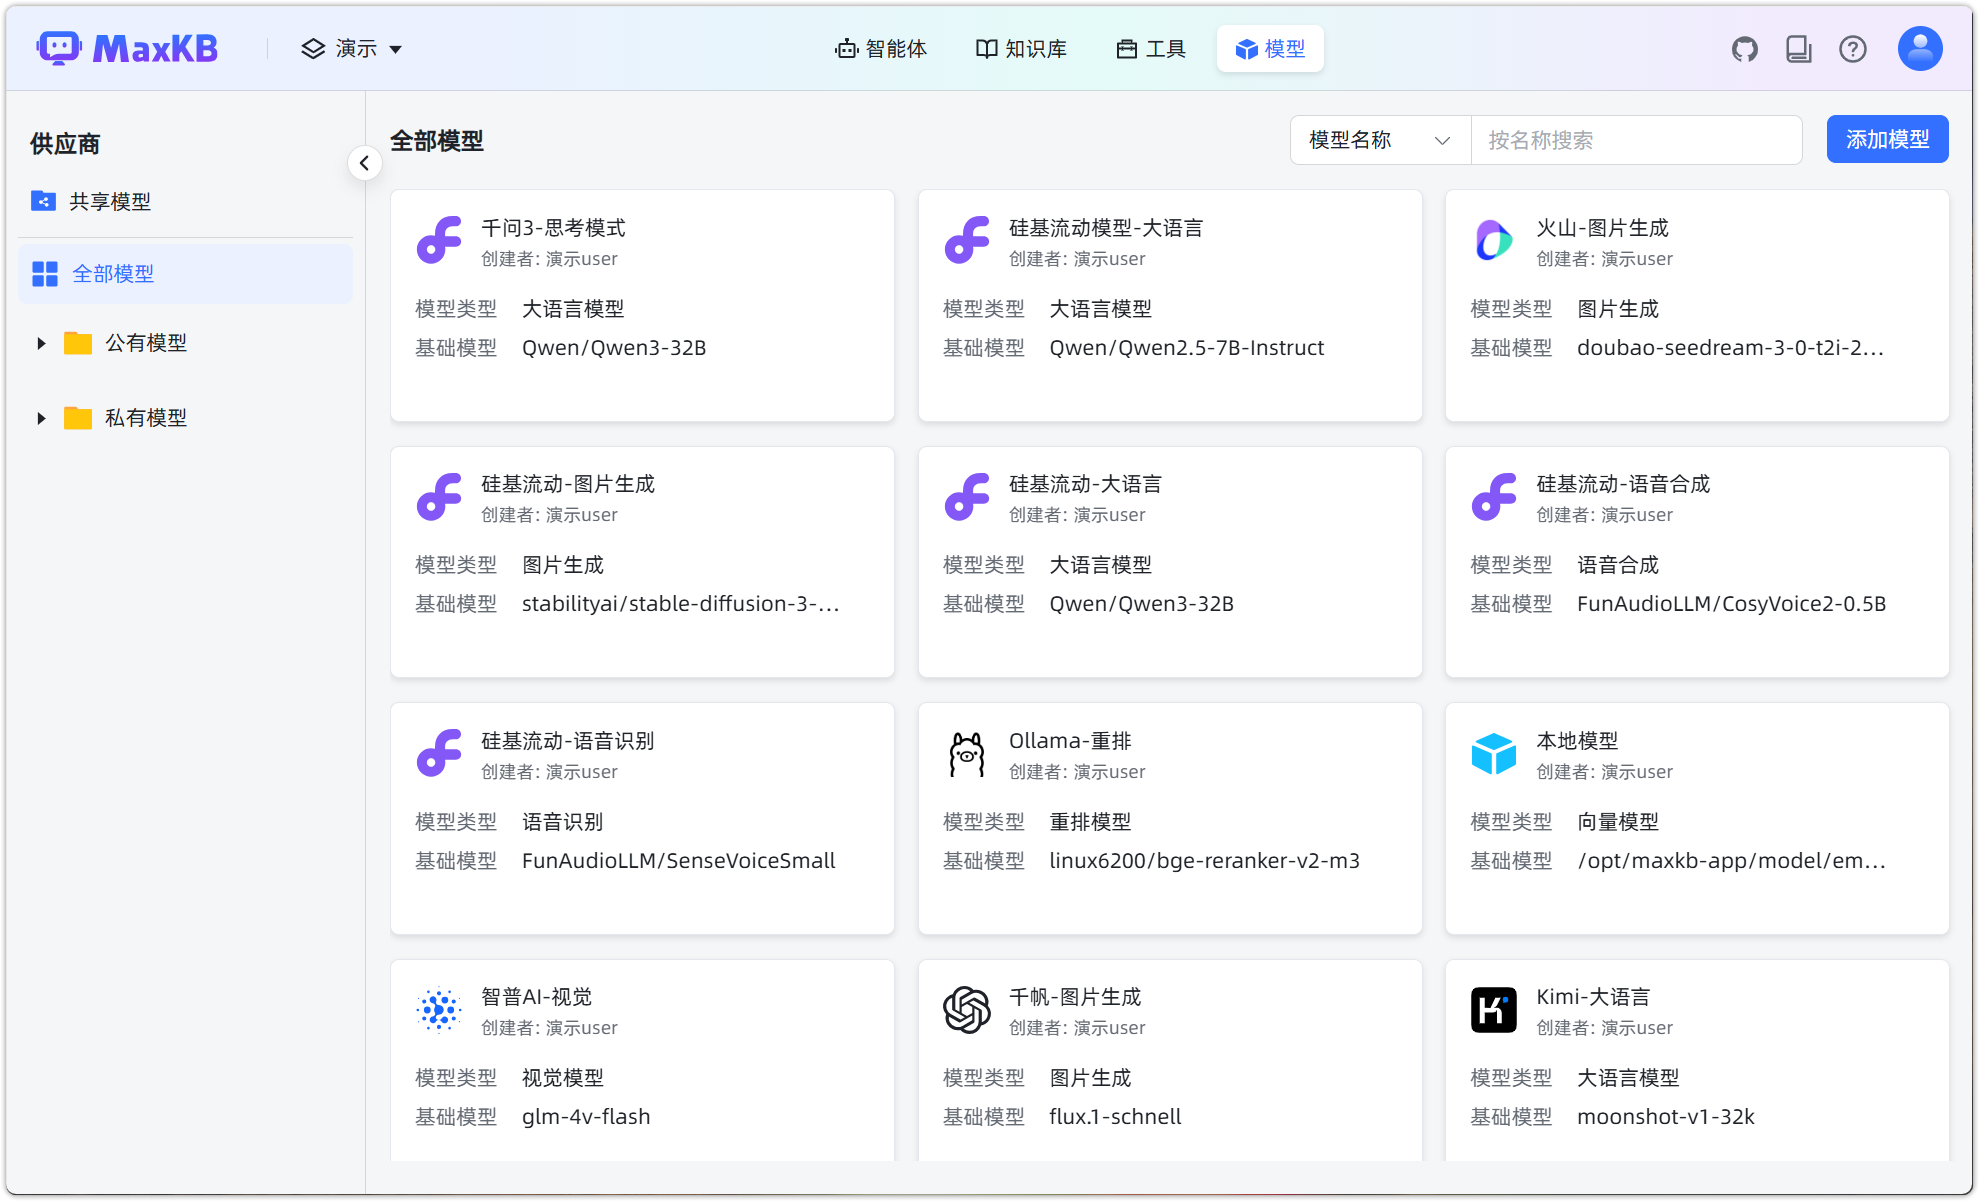Switch to the 智能体 tab

point(881,49)
